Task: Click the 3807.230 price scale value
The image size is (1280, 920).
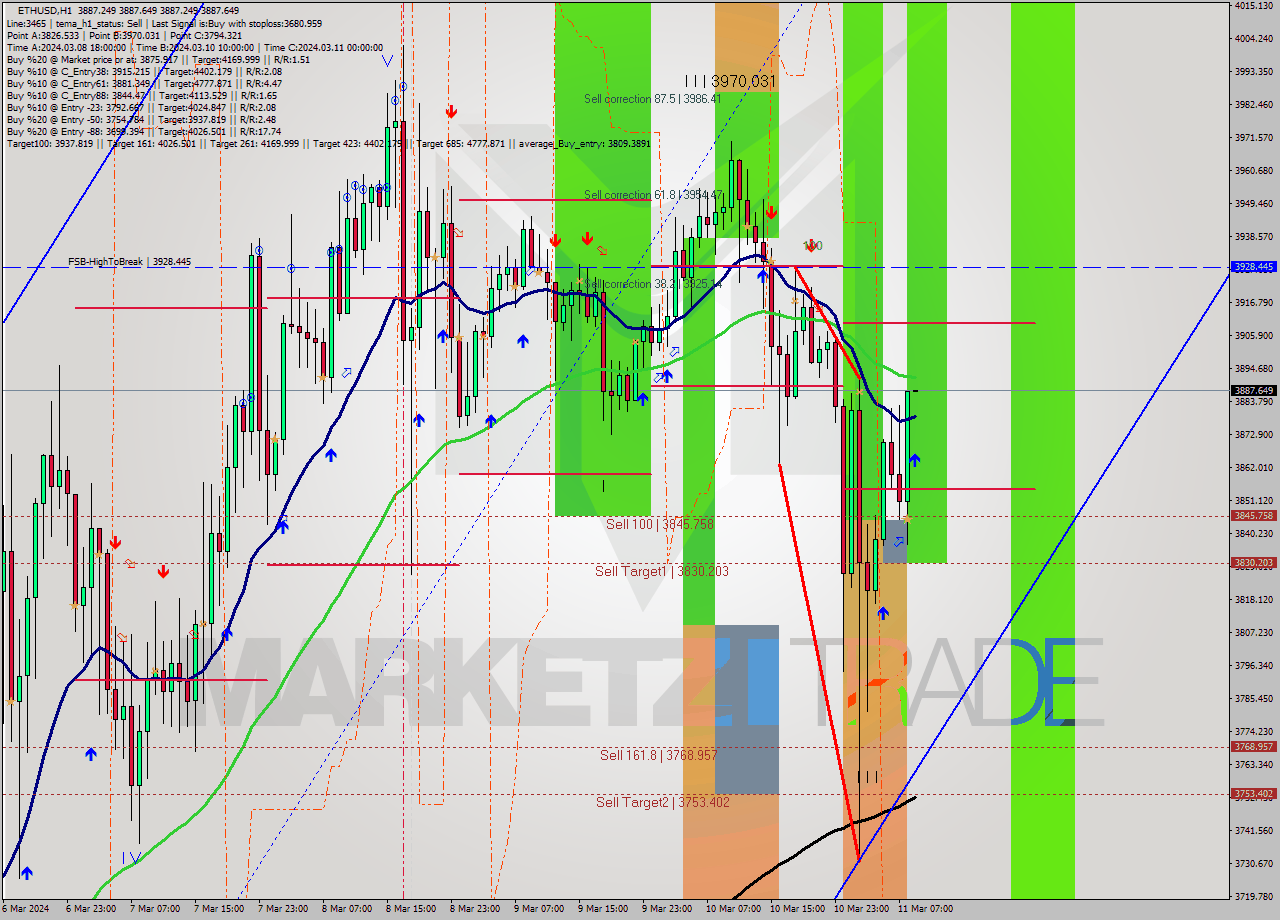Action: click(1254, 633)
